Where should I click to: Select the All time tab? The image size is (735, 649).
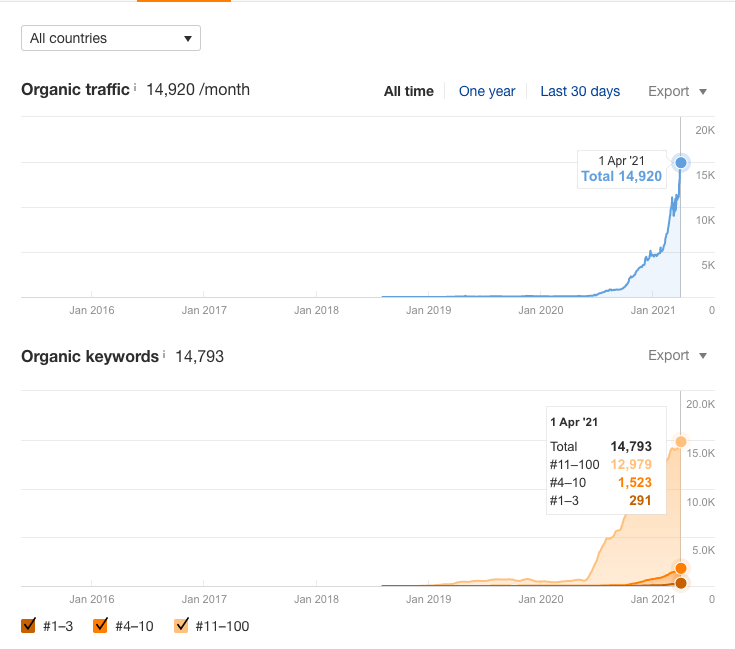(x=409, y=91)
